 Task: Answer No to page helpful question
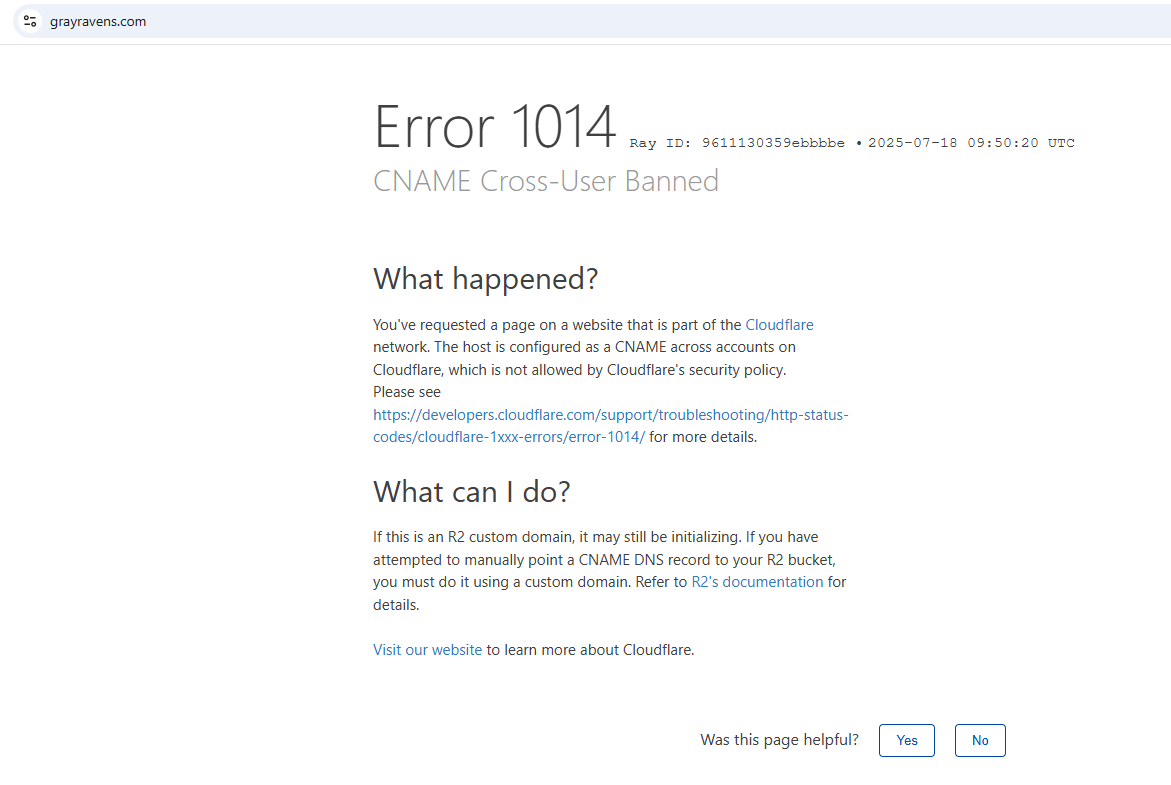tap(980, 740)
